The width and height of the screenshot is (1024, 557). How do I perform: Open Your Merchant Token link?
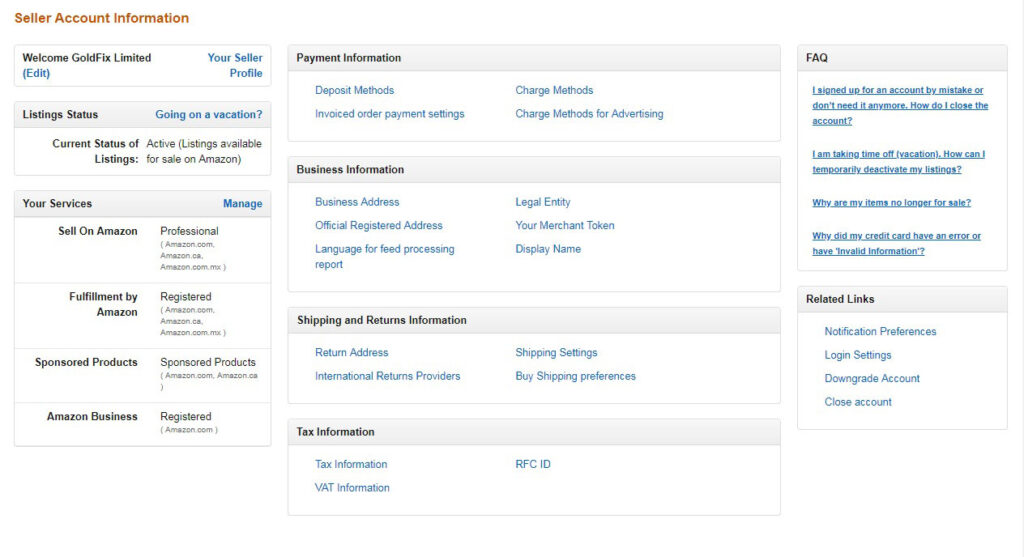tap(565, 226)
